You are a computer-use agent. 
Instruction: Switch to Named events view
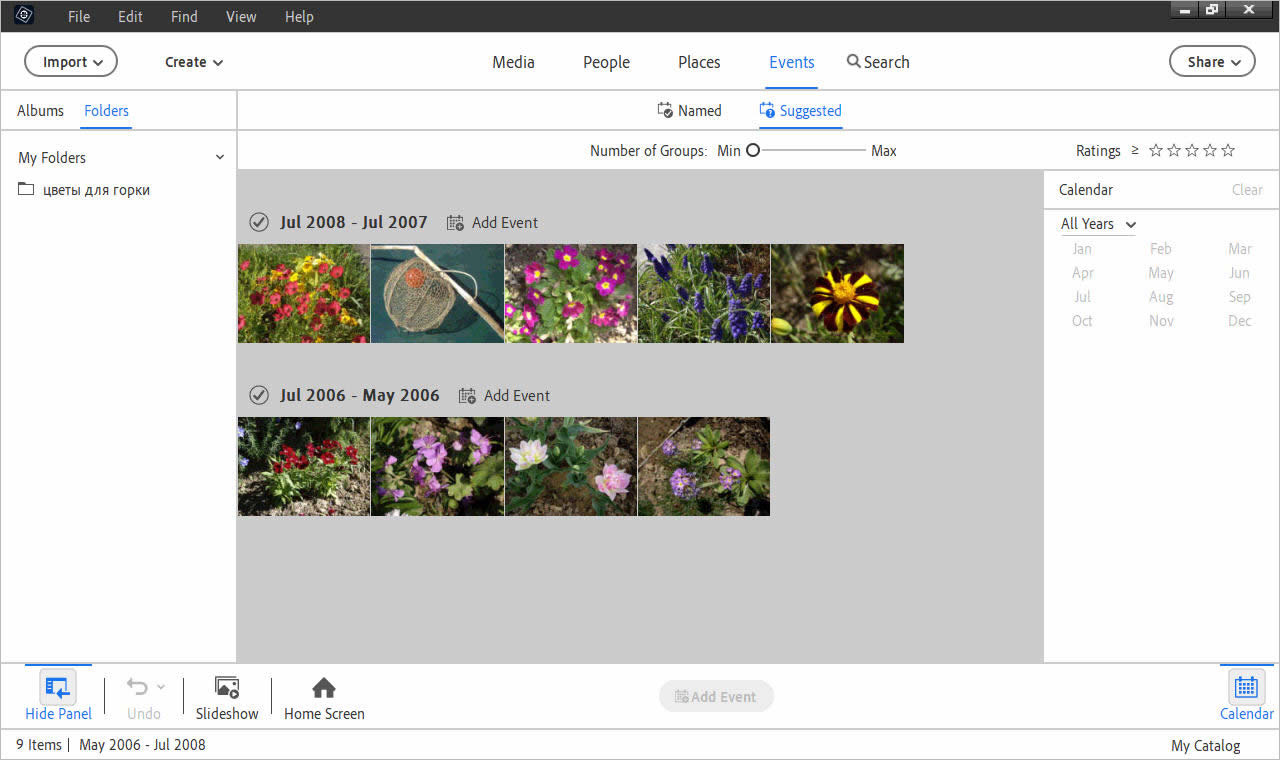pyautogui.click(x=689, y=110)
